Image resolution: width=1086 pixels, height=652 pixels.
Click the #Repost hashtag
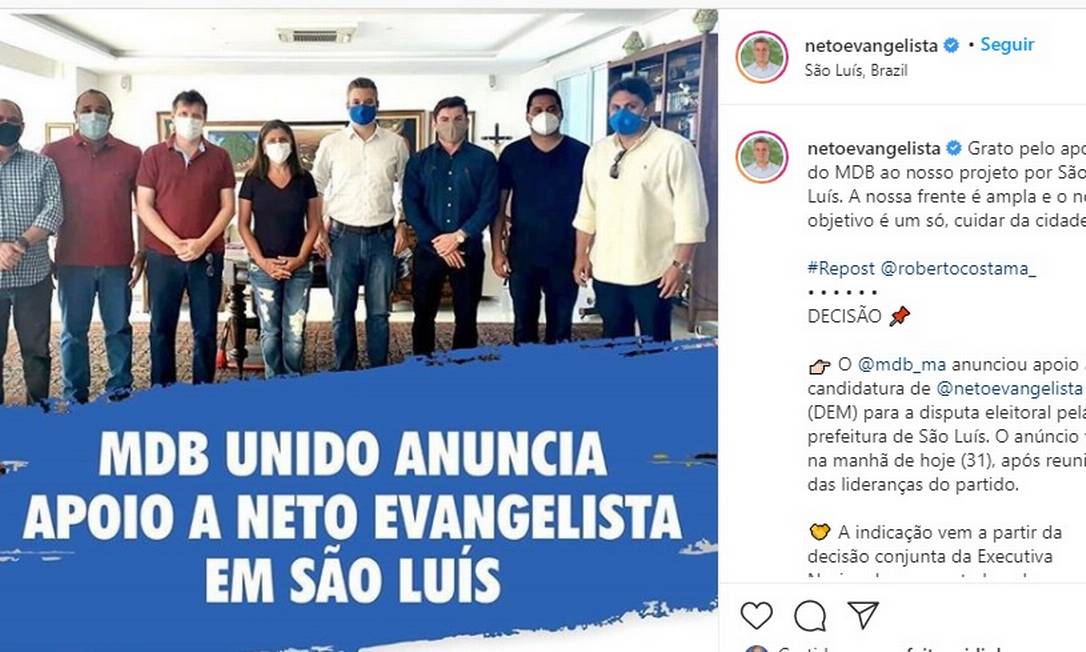(841, 268)
